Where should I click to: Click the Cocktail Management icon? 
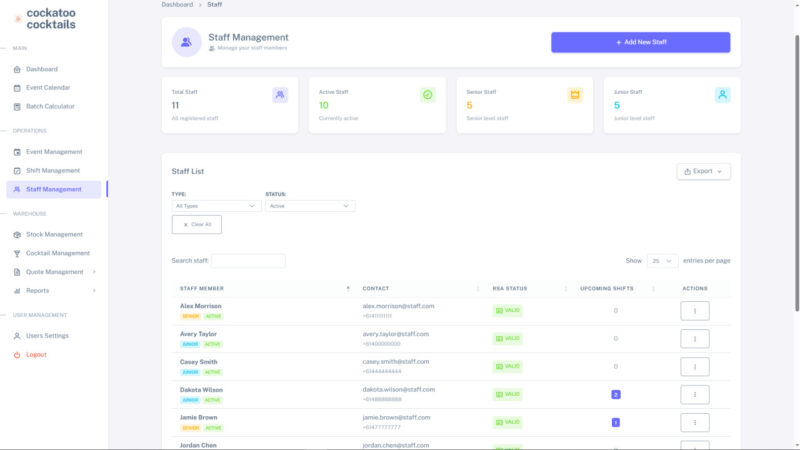click(17, 253)
